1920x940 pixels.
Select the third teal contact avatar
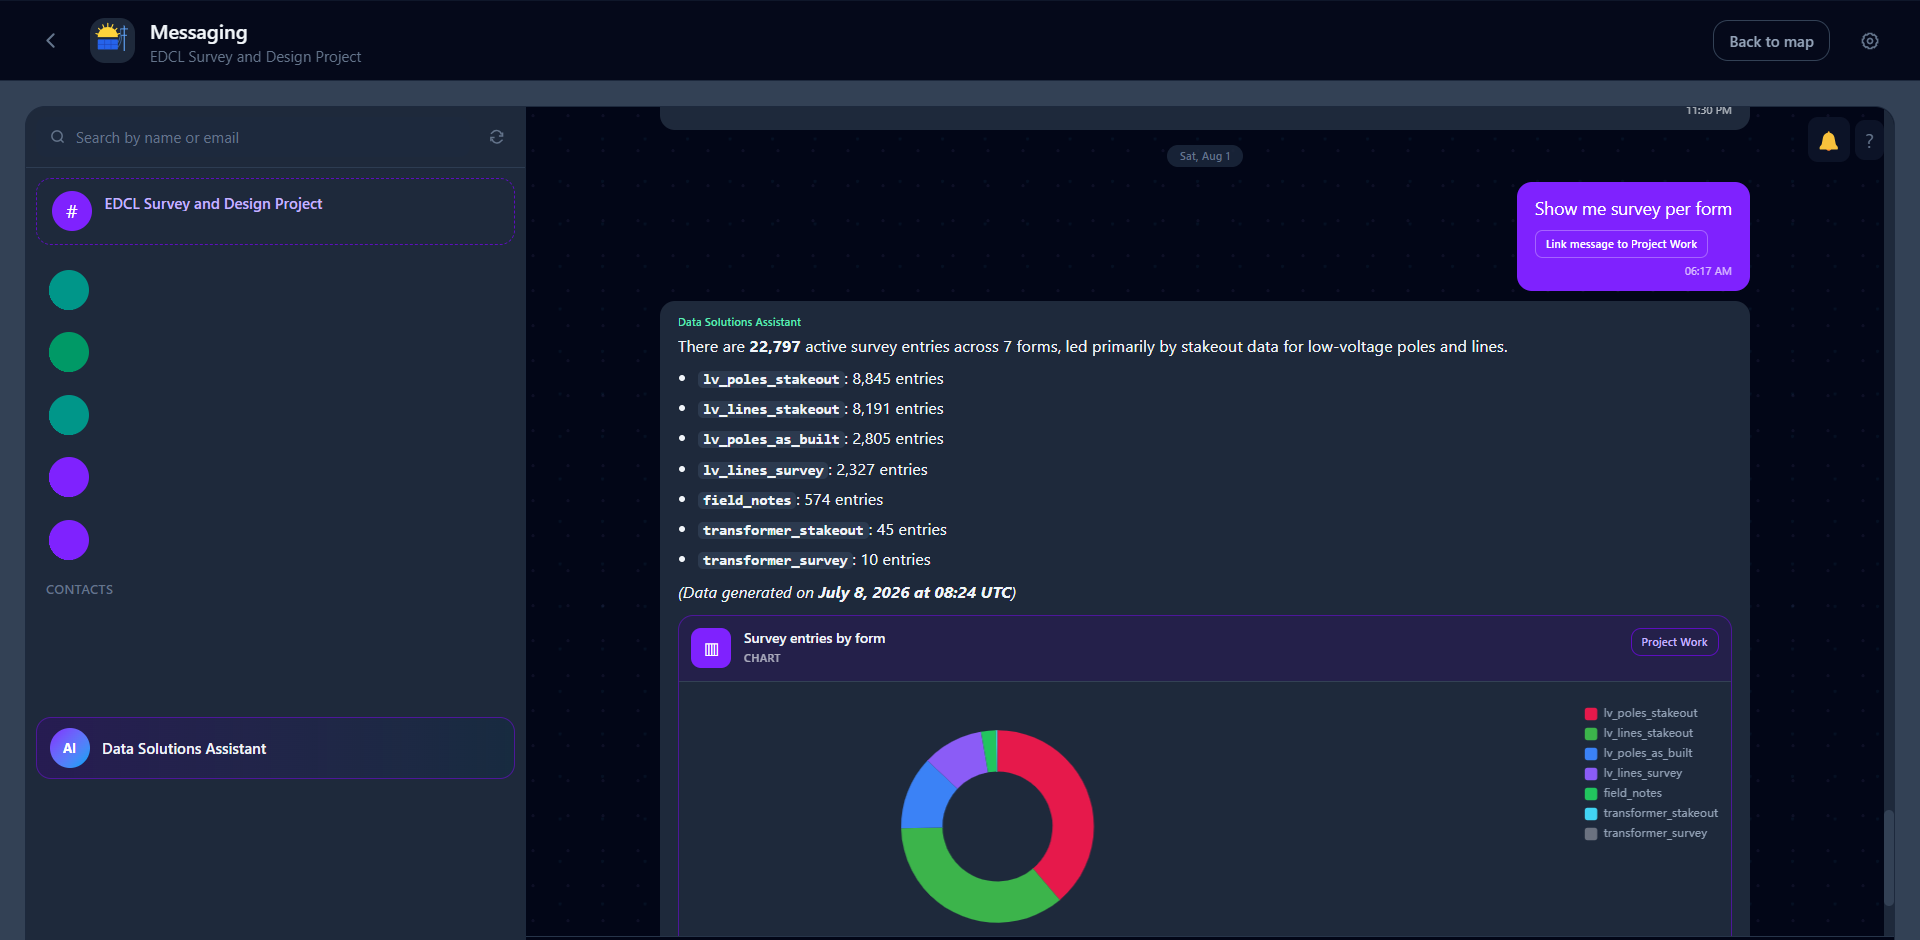(69, 415)
